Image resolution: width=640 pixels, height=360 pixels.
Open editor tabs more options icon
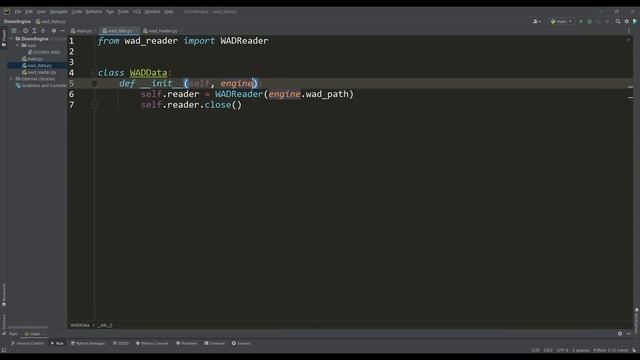pos(629,31)
